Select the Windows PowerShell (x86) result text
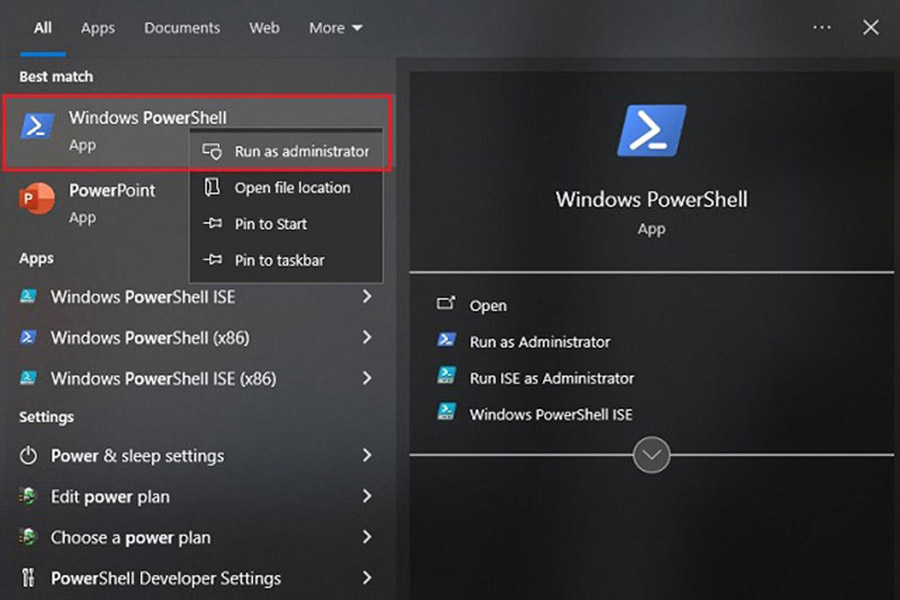900x600 pixels. 150,338
